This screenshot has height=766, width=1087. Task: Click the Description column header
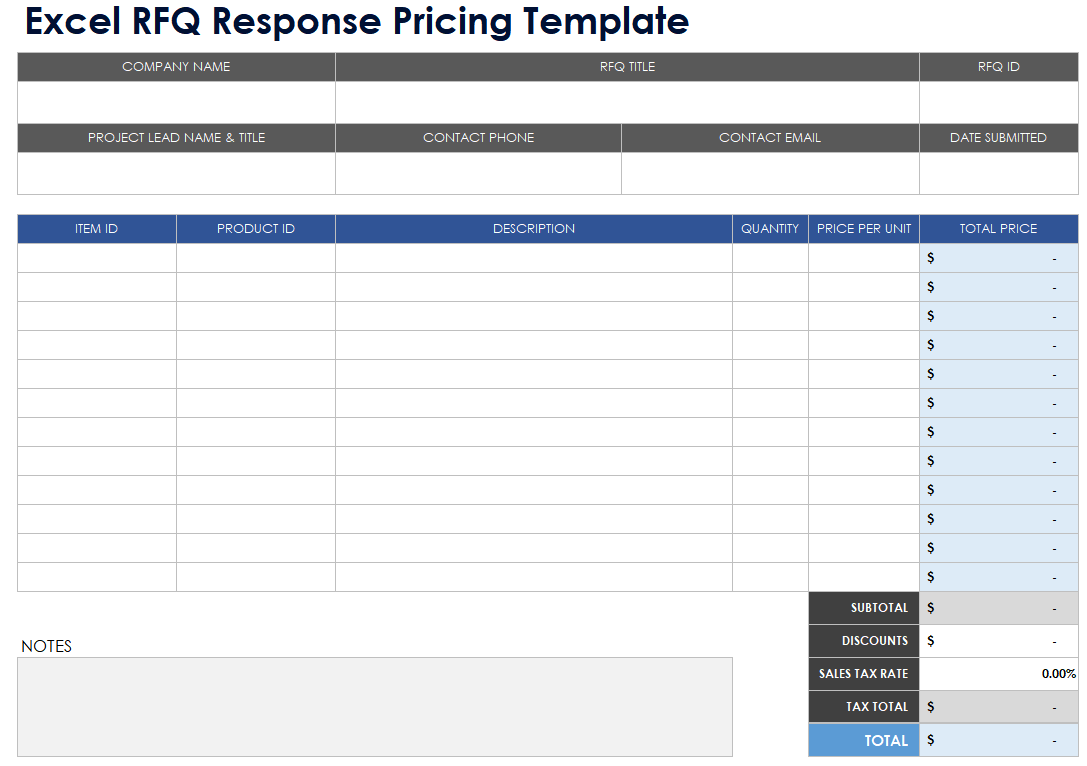533,229
